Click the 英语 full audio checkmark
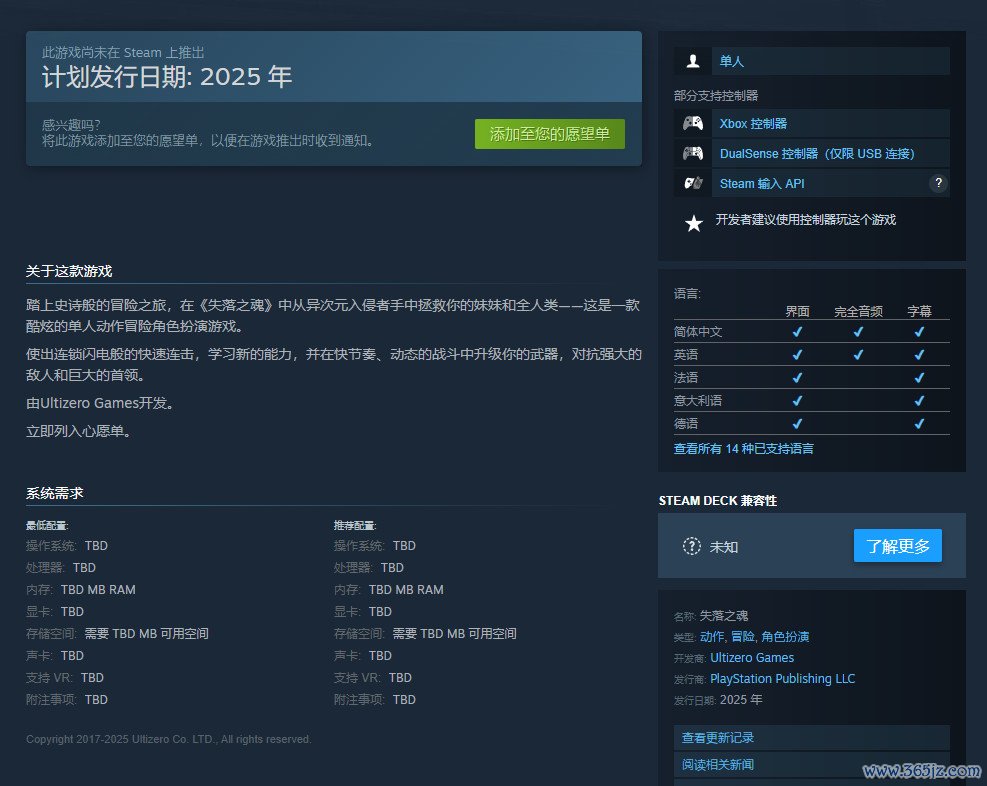The height and width of the screenshot is (786, 987). pyautogui.click(x=858, y=355)
